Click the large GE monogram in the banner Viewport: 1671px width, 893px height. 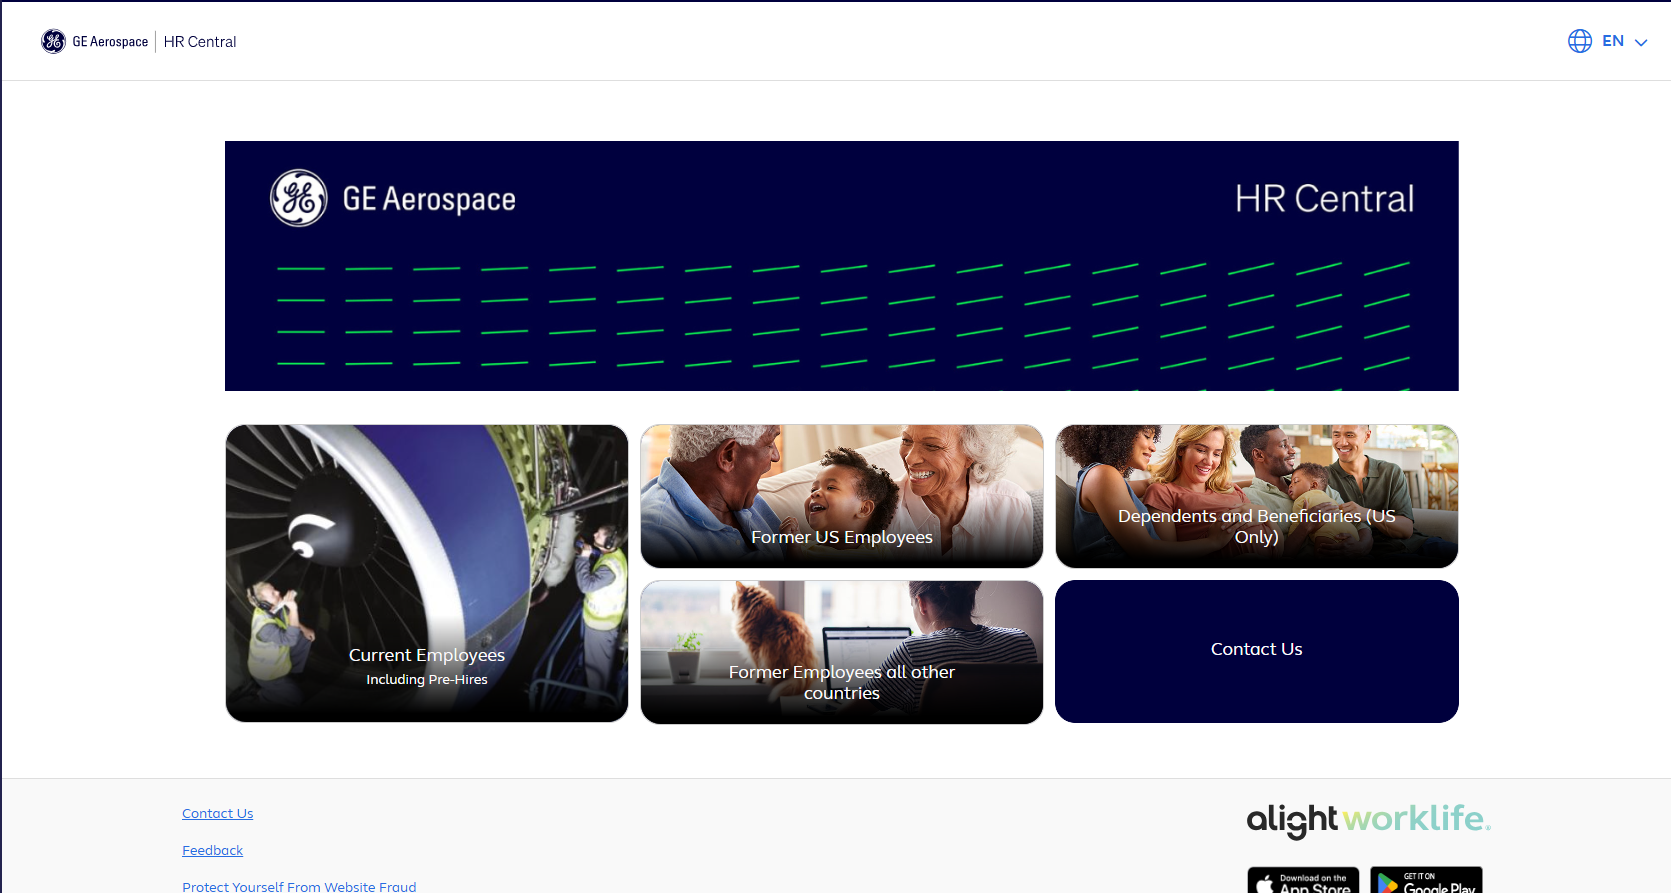tap(298, 198)
